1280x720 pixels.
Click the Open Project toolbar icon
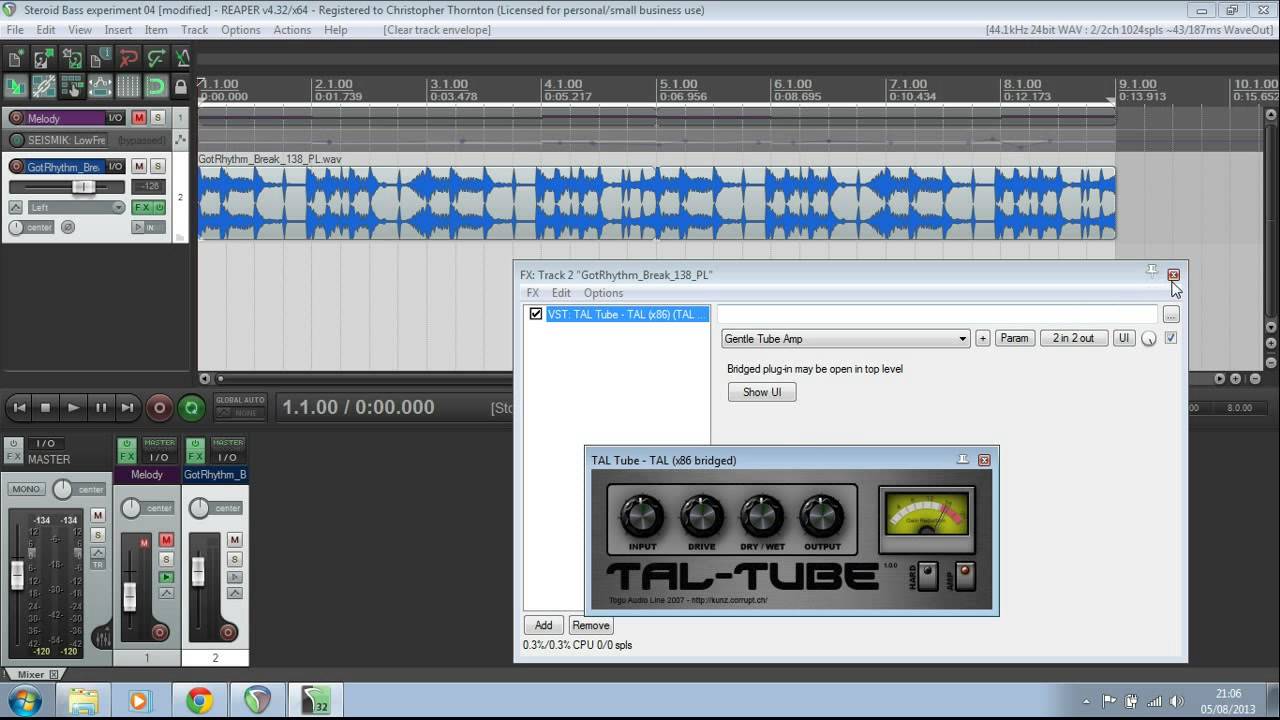pyautogui.click(x=43, y=59)
